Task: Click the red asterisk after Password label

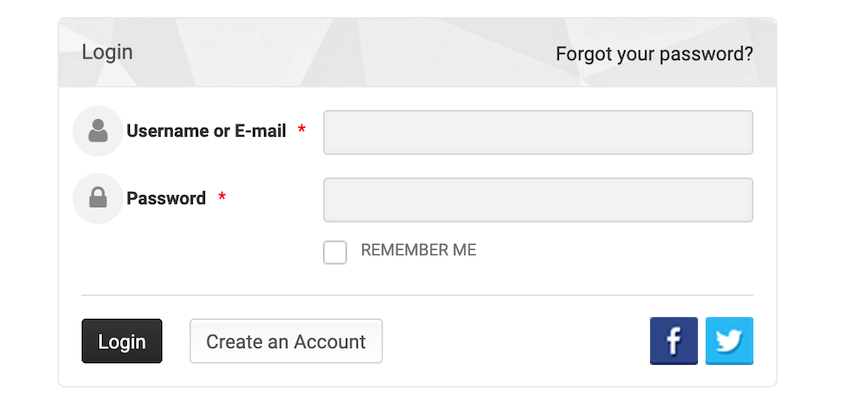Action: [222, 198]
